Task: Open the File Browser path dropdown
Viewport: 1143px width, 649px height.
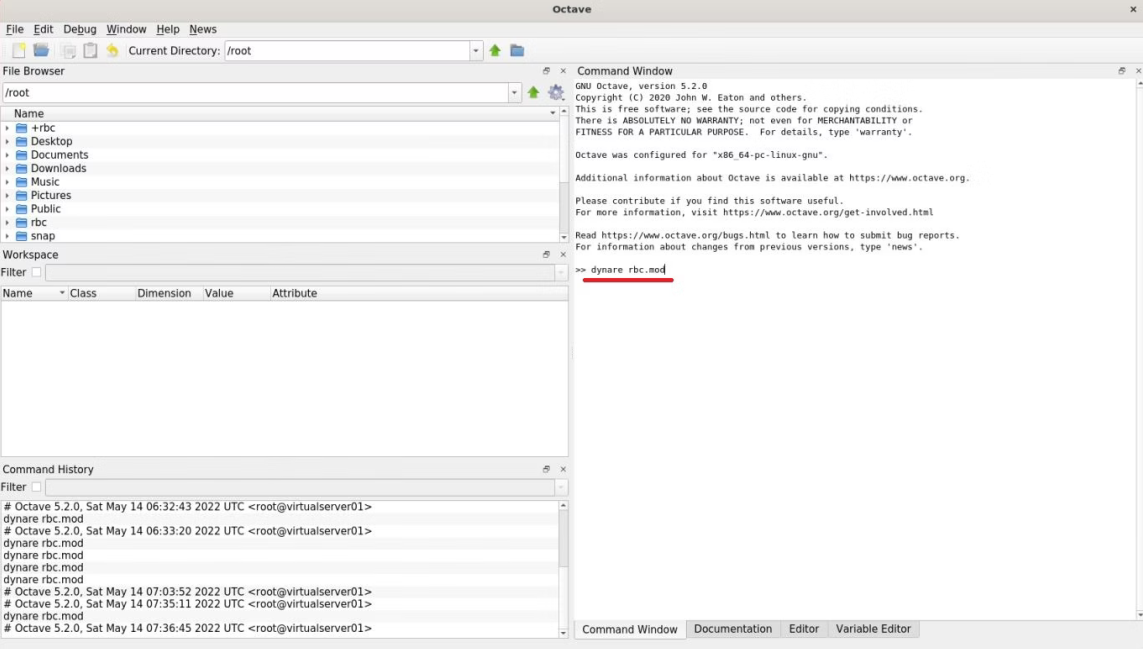Action: (514, 93)
